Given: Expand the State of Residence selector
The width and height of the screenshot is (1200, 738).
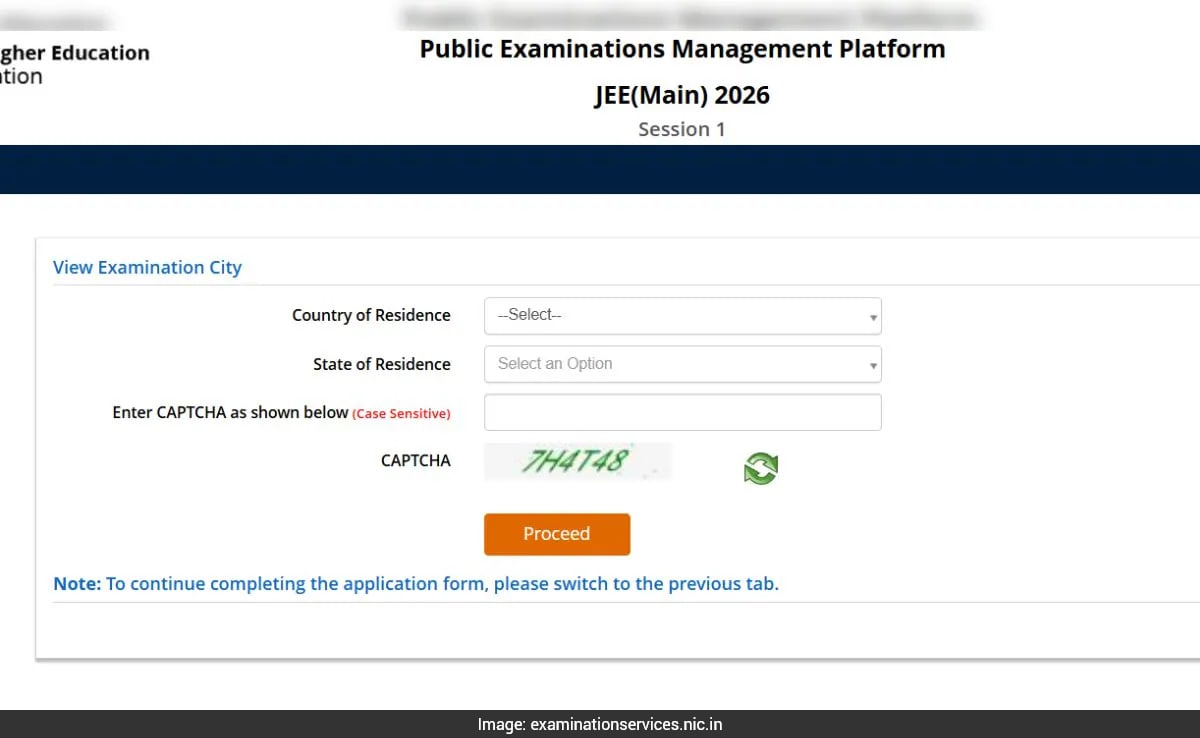Looking at the screenshot, I should (x=682, y=364).
